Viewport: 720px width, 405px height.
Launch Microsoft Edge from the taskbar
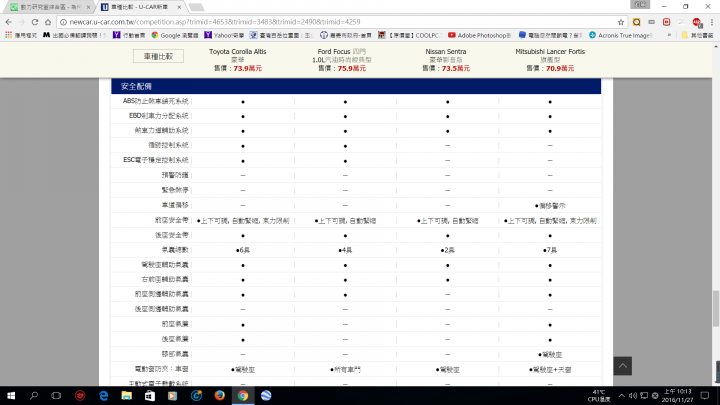click(103, 395)
